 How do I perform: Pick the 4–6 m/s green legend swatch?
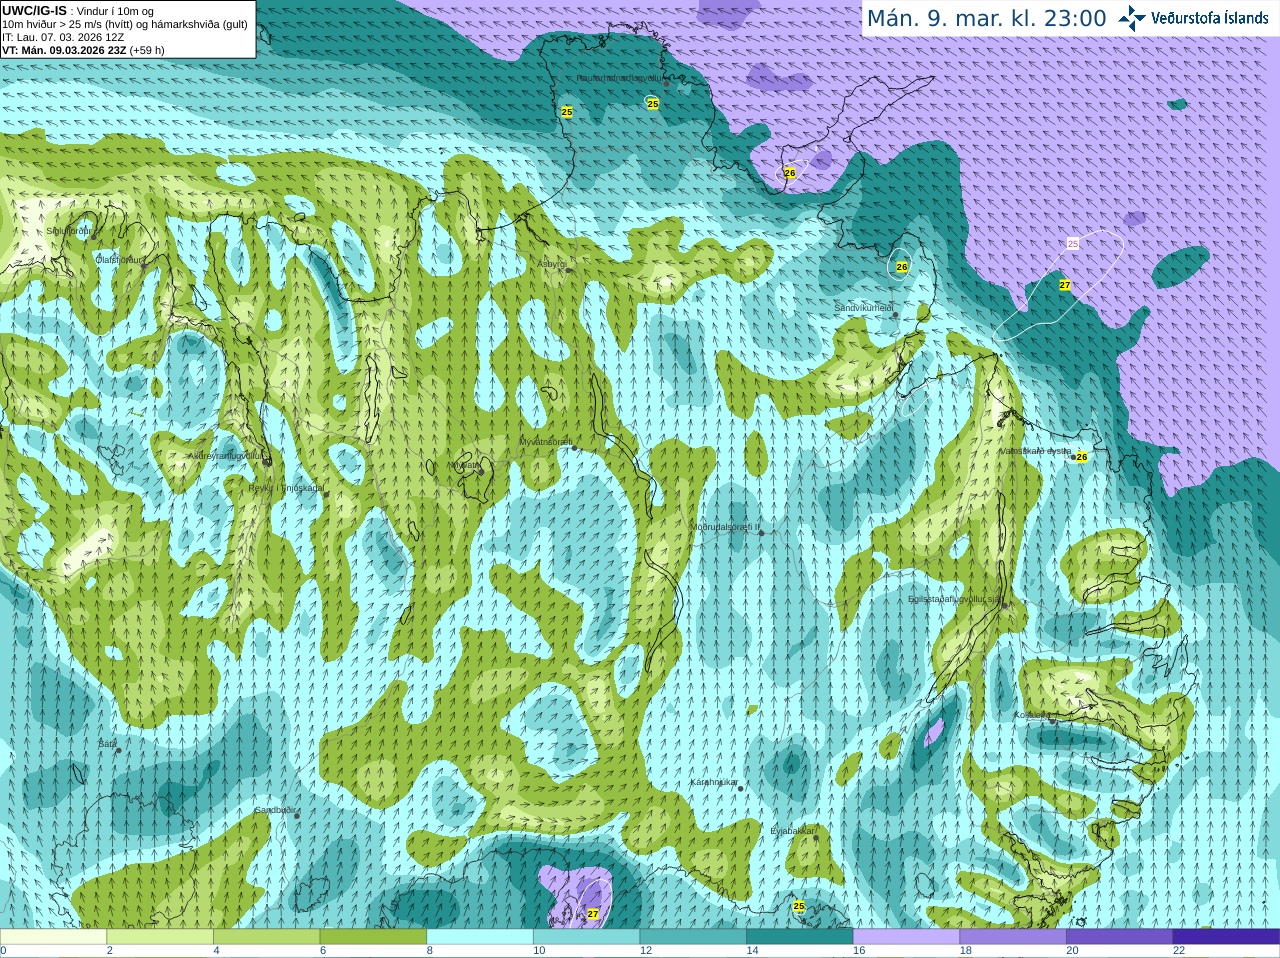coord(266,936)
